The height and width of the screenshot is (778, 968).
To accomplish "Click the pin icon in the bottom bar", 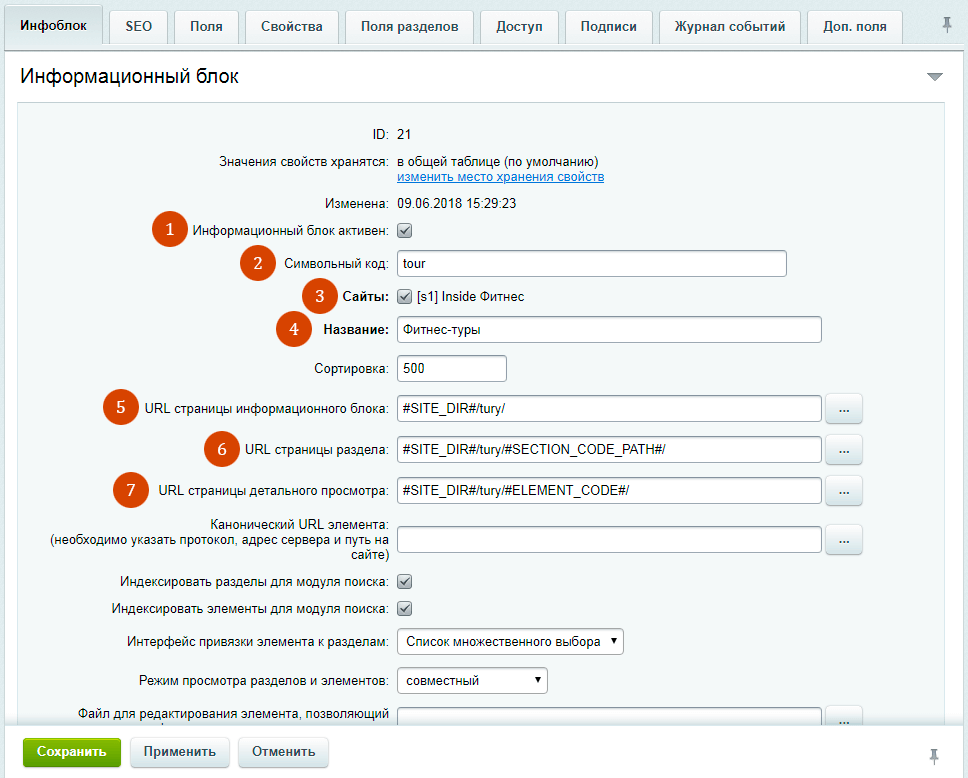I will click(934, 754).
